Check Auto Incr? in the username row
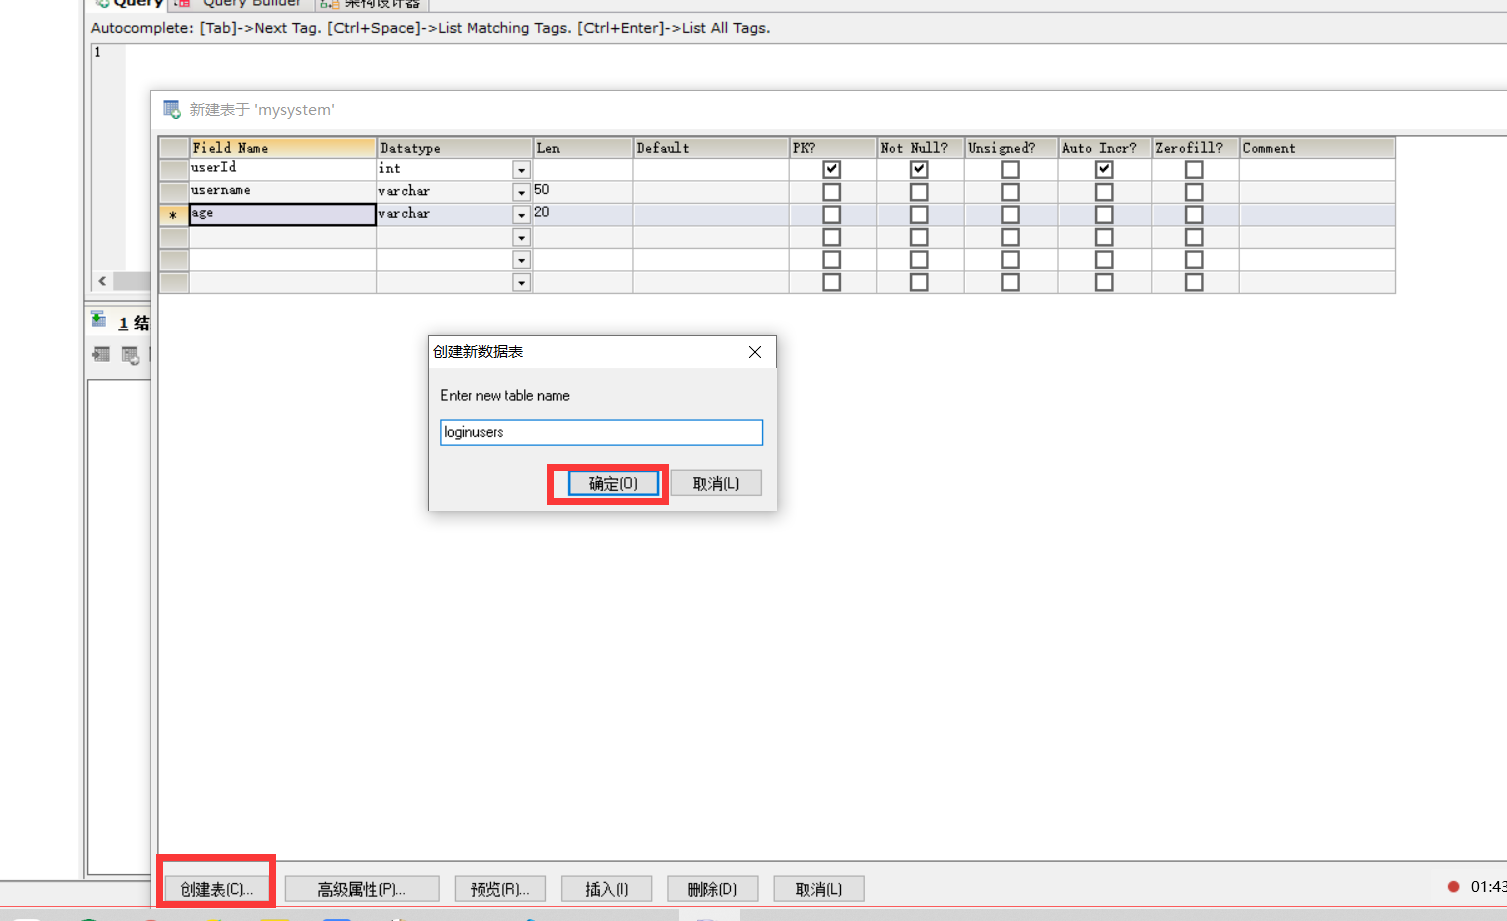The width and height of the screenshot is (1507, 921). (x=1104, y=192)
